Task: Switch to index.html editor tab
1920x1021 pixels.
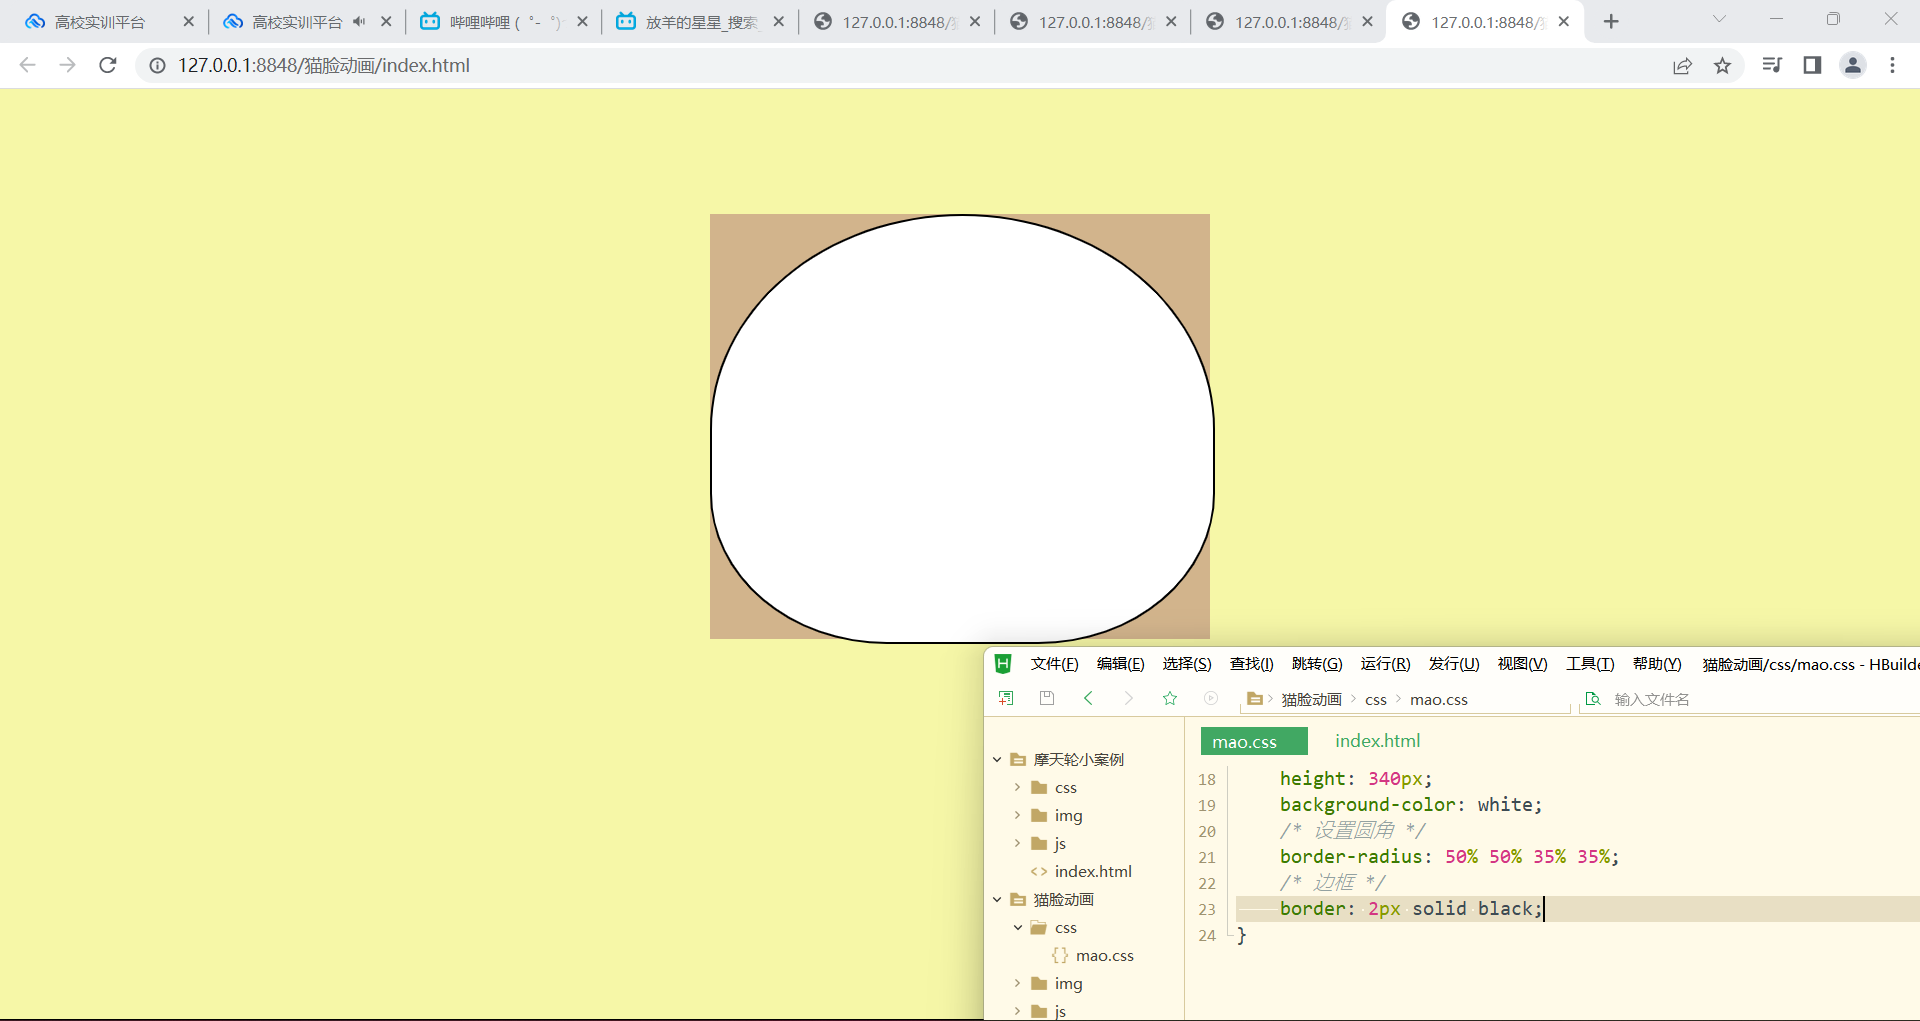Action: tap(1377, 741)
